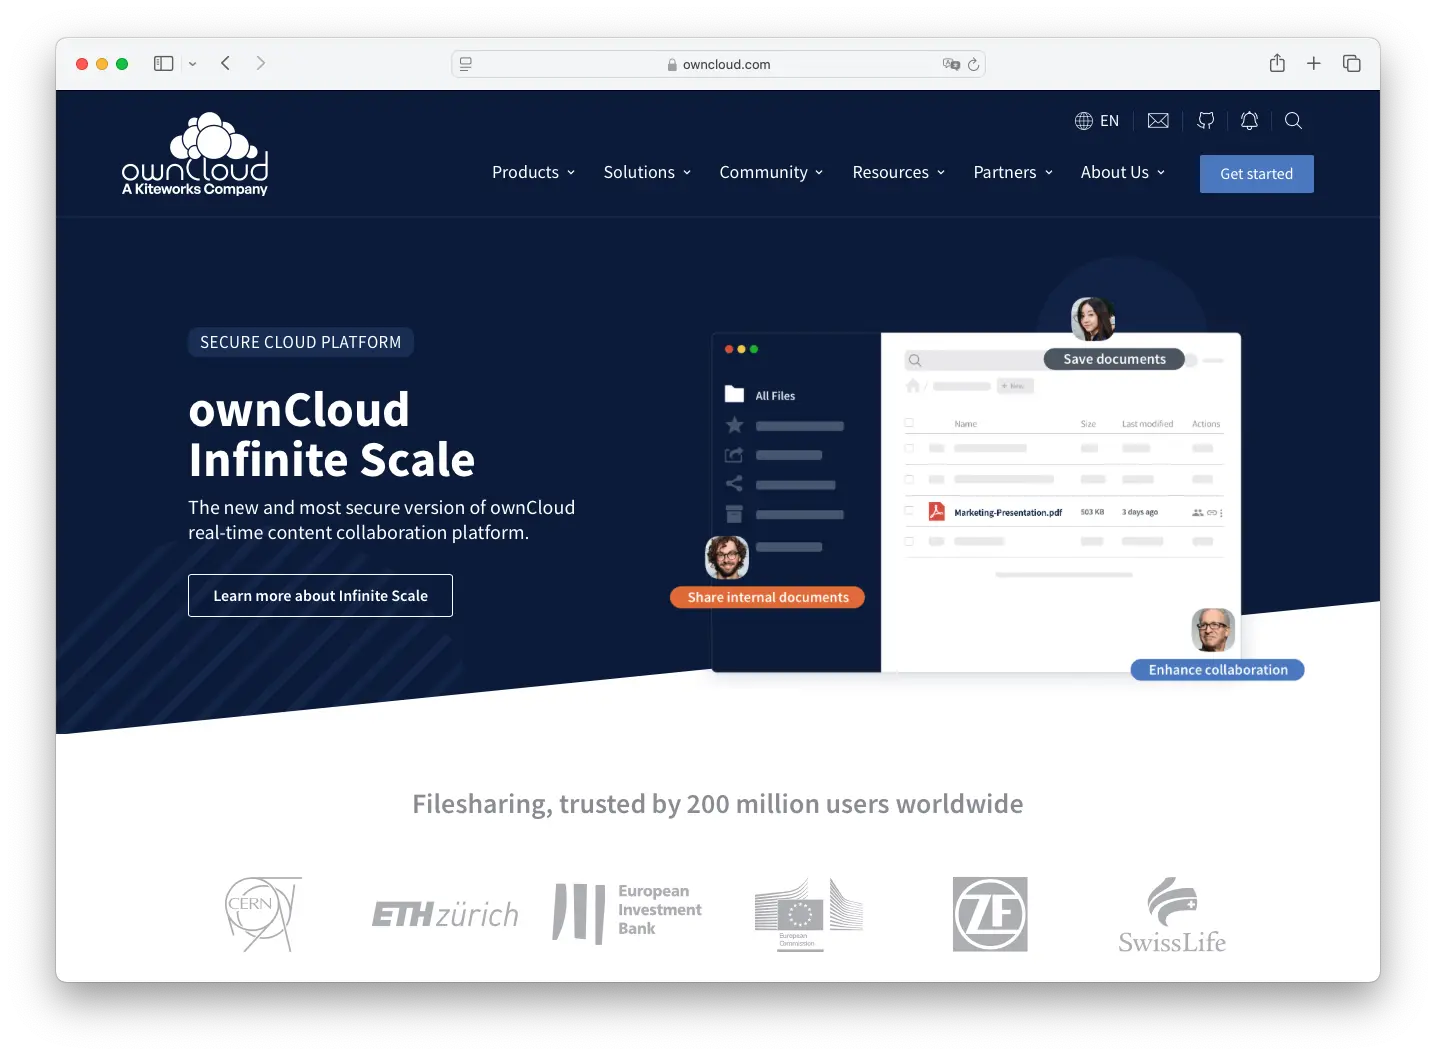
Task: Toggle the select-all checkbox above the file list
Action: click(909, 423)
